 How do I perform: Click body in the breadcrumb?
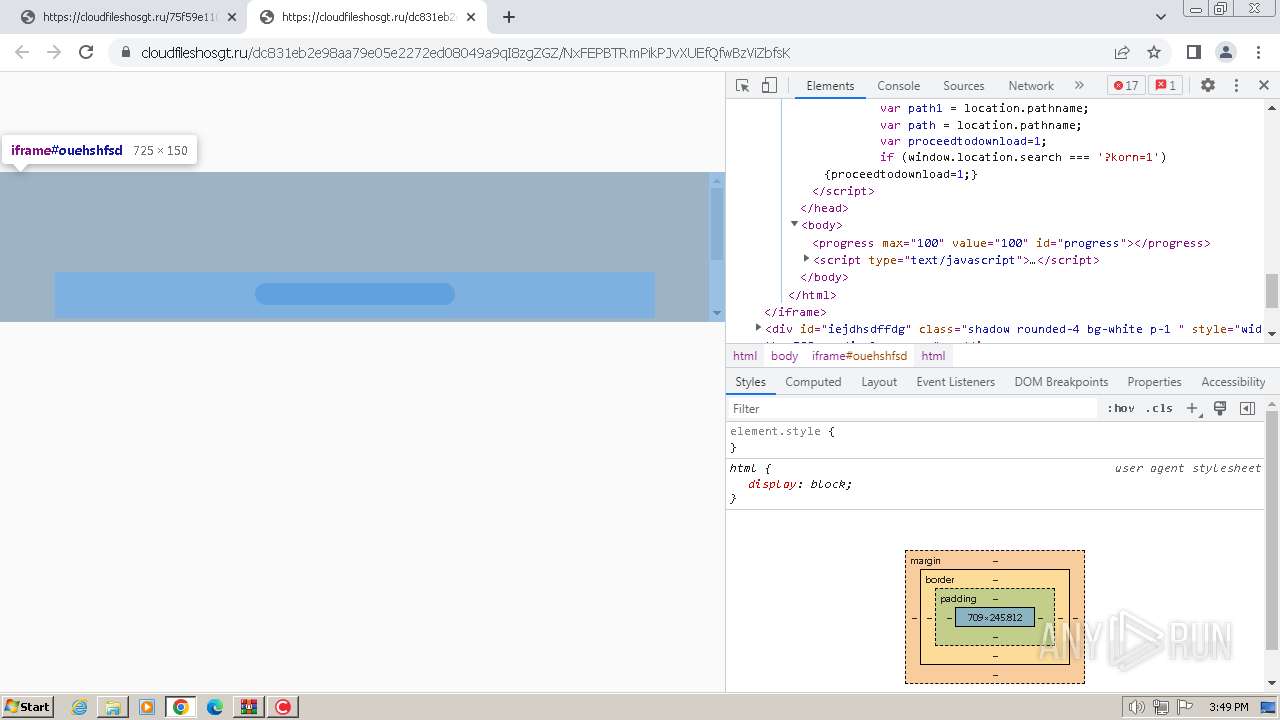click(784, 356)
